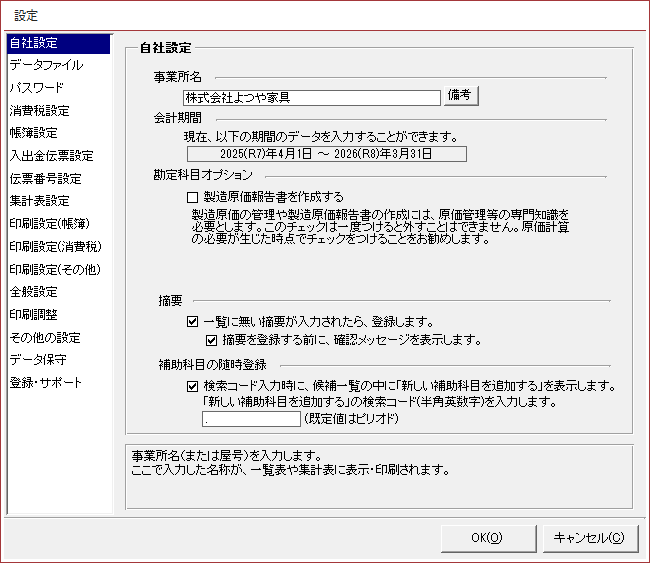Enable the 製造原価報告書を作成する checkbox

point(194,197)
